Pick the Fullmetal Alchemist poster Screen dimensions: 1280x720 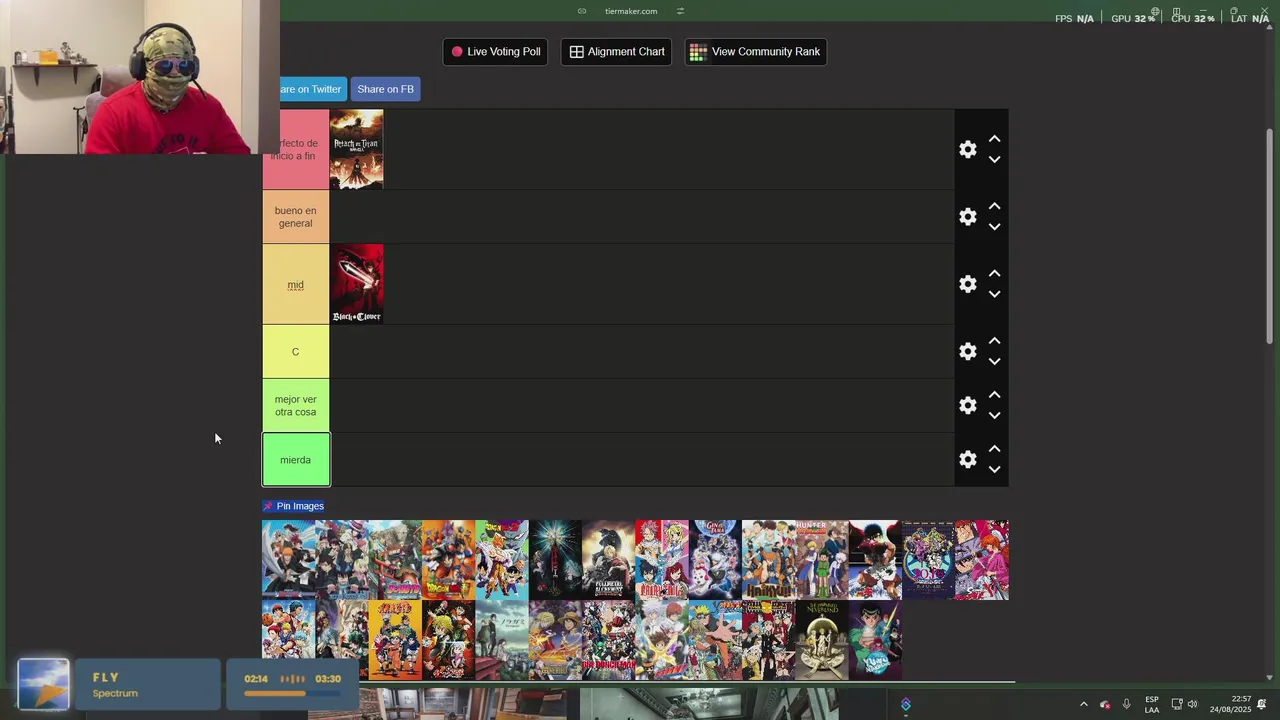608,560
